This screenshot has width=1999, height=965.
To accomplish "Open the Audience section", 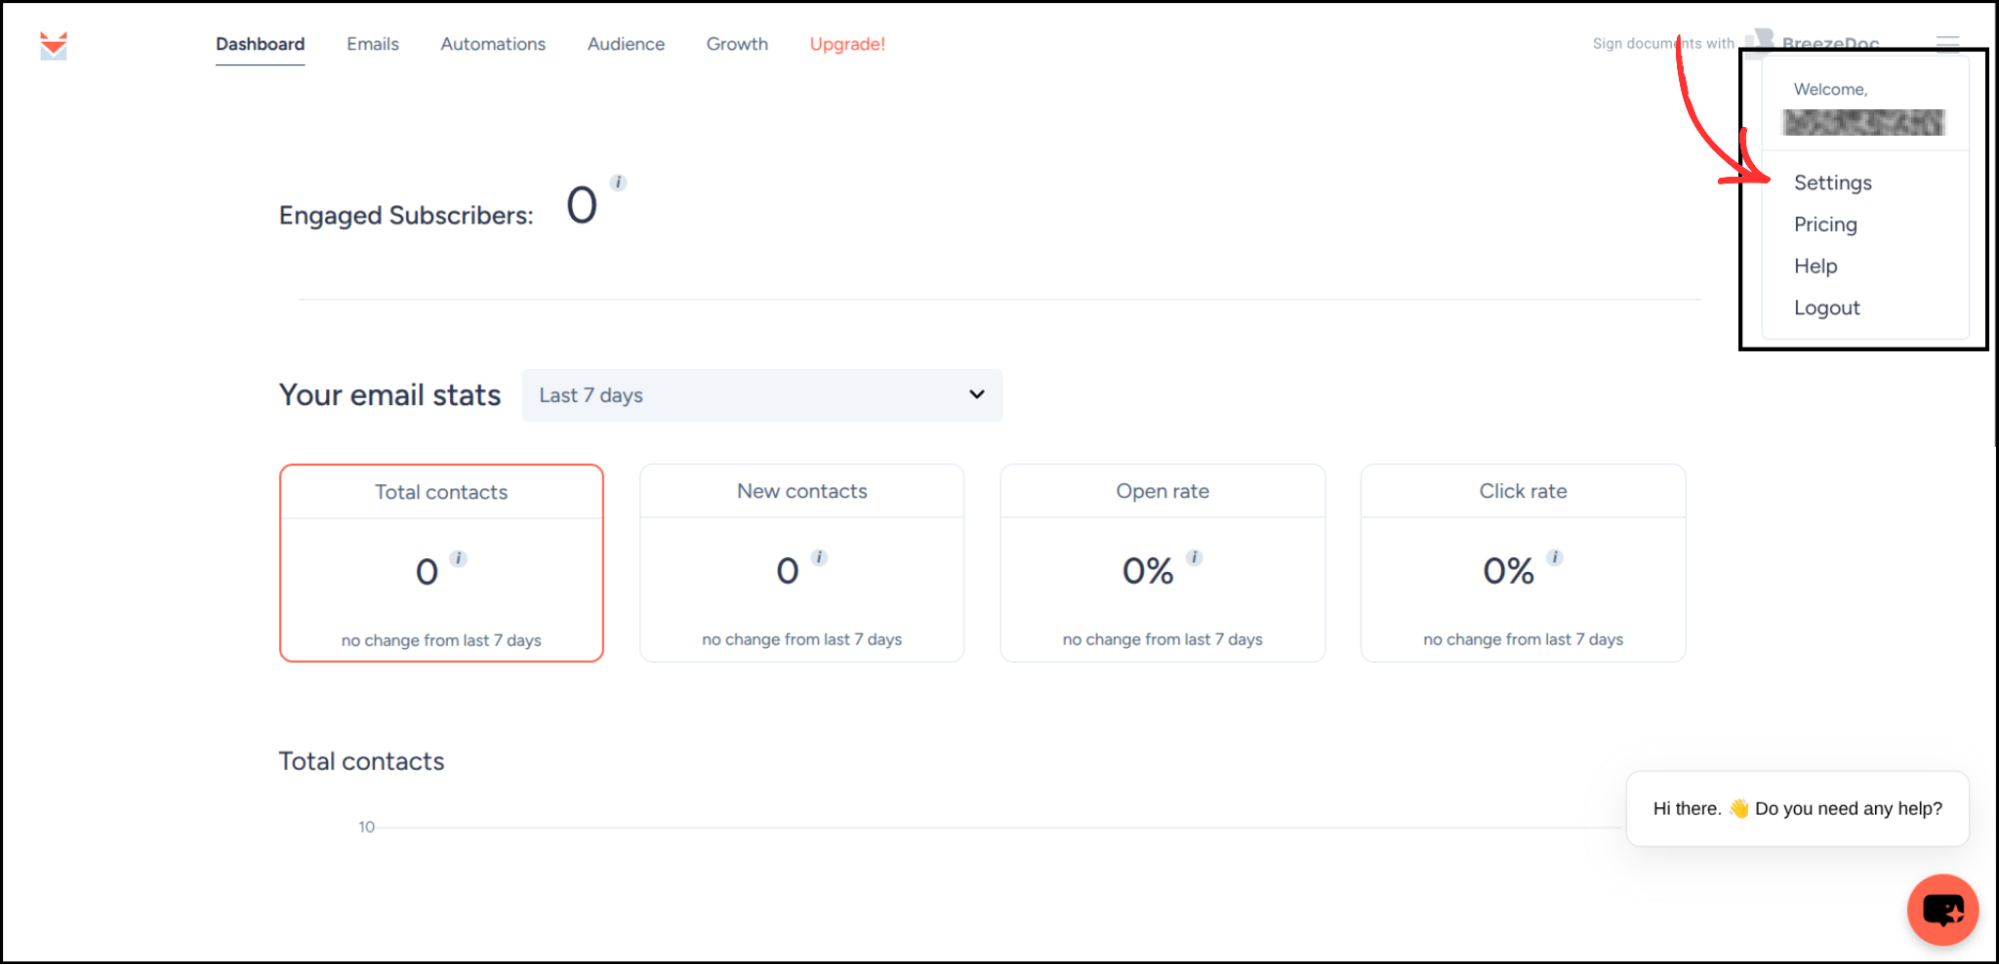I will coord(626,44).
